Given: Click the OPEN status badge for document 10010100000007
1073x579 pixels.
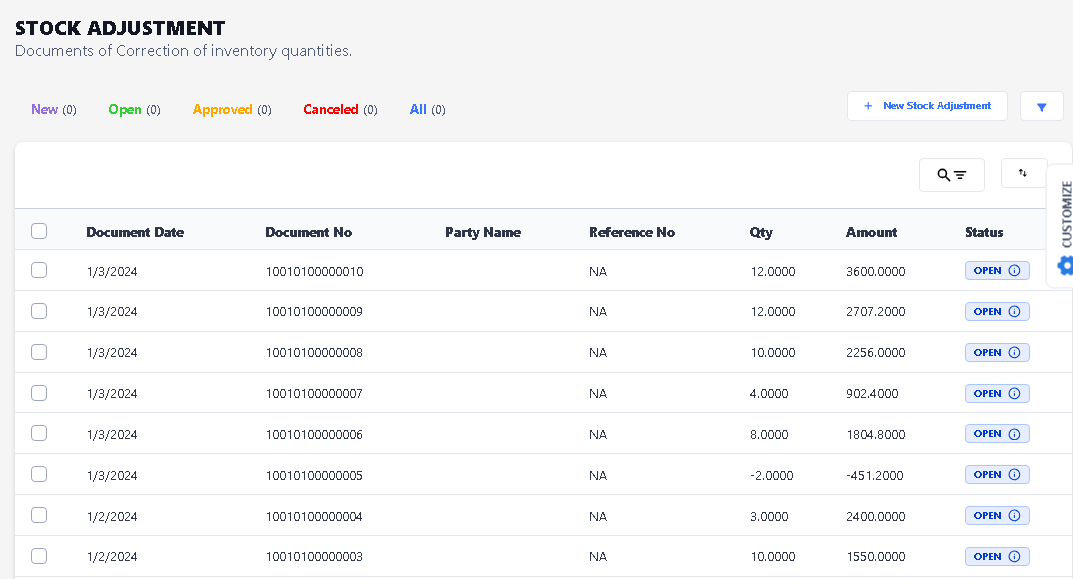Looking at the screenshot, I should coord(987,394).
